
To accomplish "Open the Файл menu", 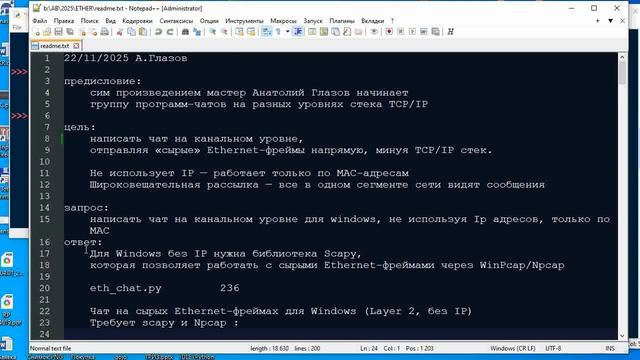I will (40, 21).
